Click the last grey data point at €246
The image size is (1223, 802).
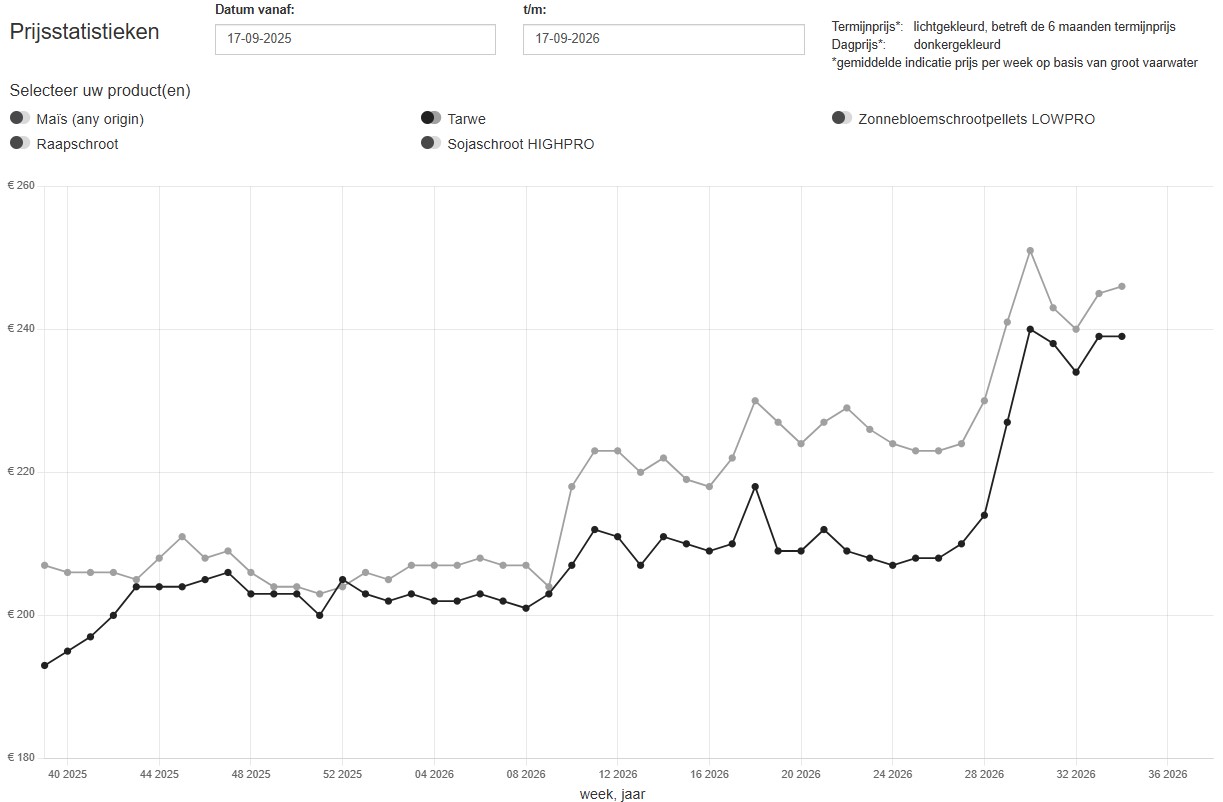click(1122, 286)
